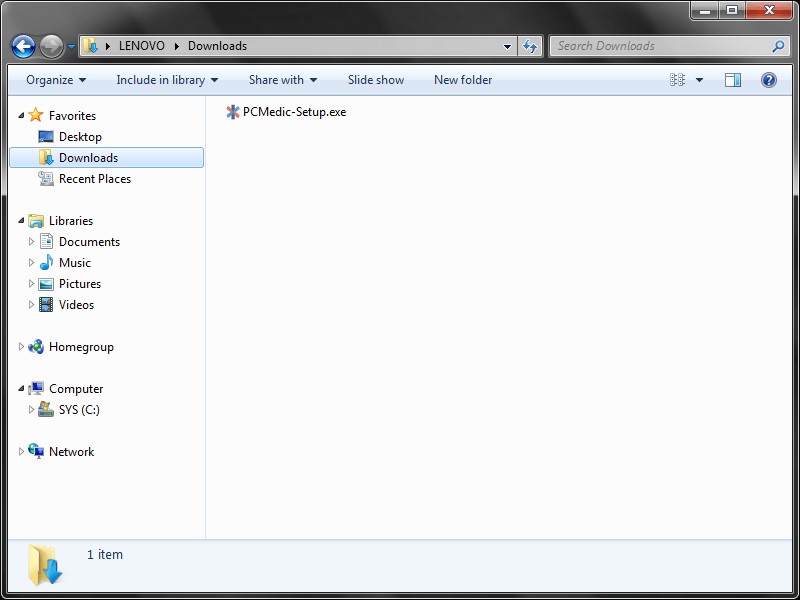The width and height of the screenshot is (800, 600).
Task: Select Favorites in the navigation pane
Action: tap(72, 116)
